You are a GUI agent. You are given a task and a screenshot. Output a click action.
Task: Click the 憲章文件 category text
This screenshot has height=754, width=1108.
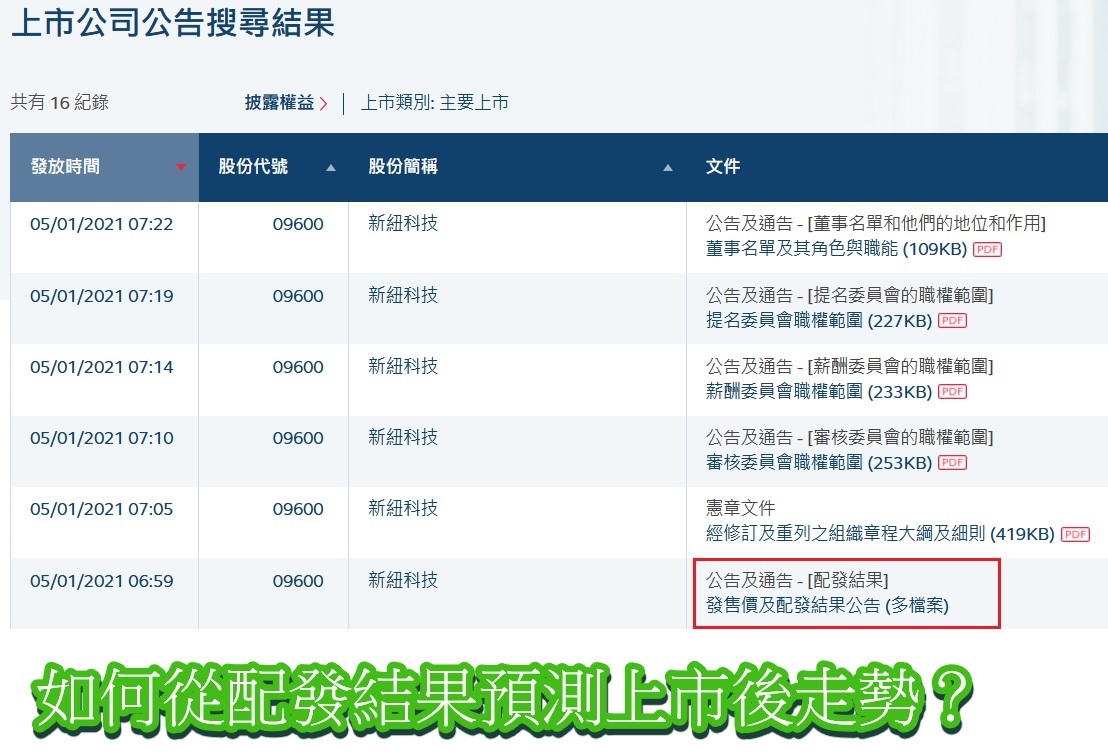[x=741, y=508]
